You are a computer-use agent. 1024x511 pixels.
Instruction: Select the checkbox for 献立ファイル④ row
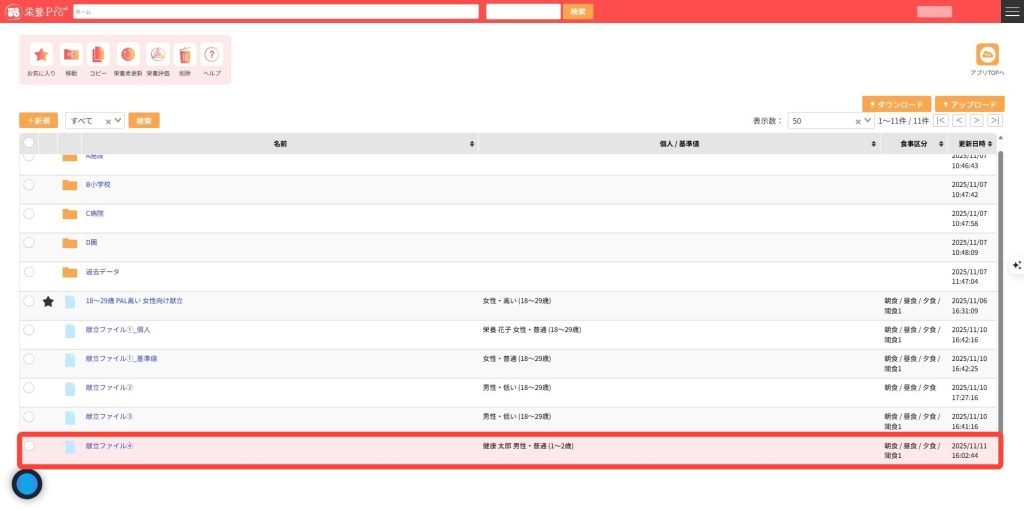[x=29, y=446]
